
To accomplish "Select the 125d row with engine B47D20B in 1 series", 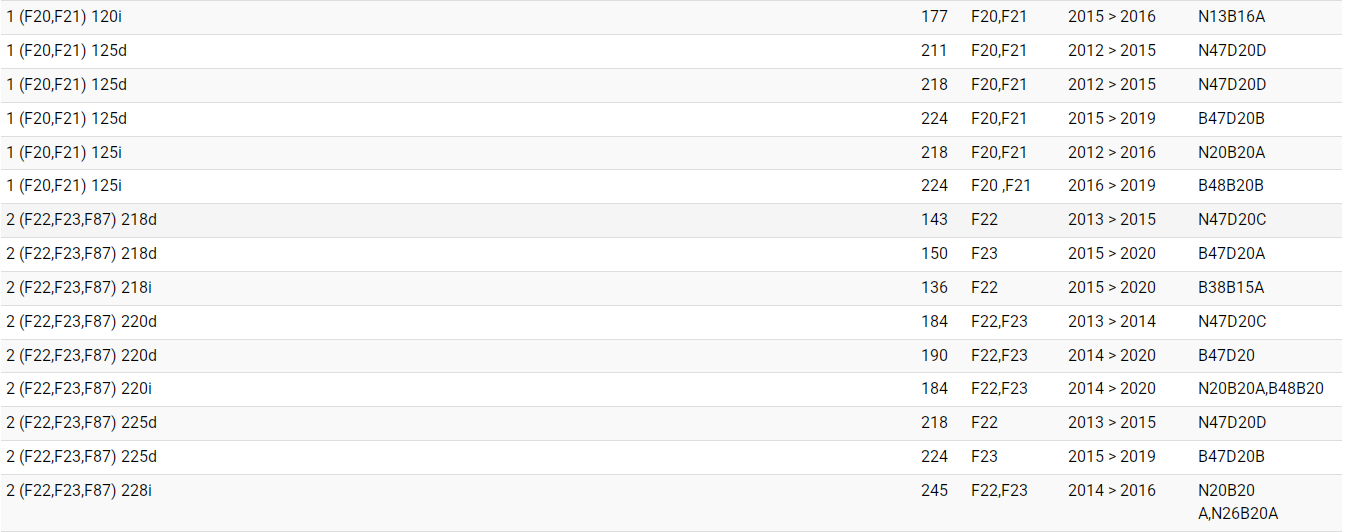I will click(x=67, y=119).
